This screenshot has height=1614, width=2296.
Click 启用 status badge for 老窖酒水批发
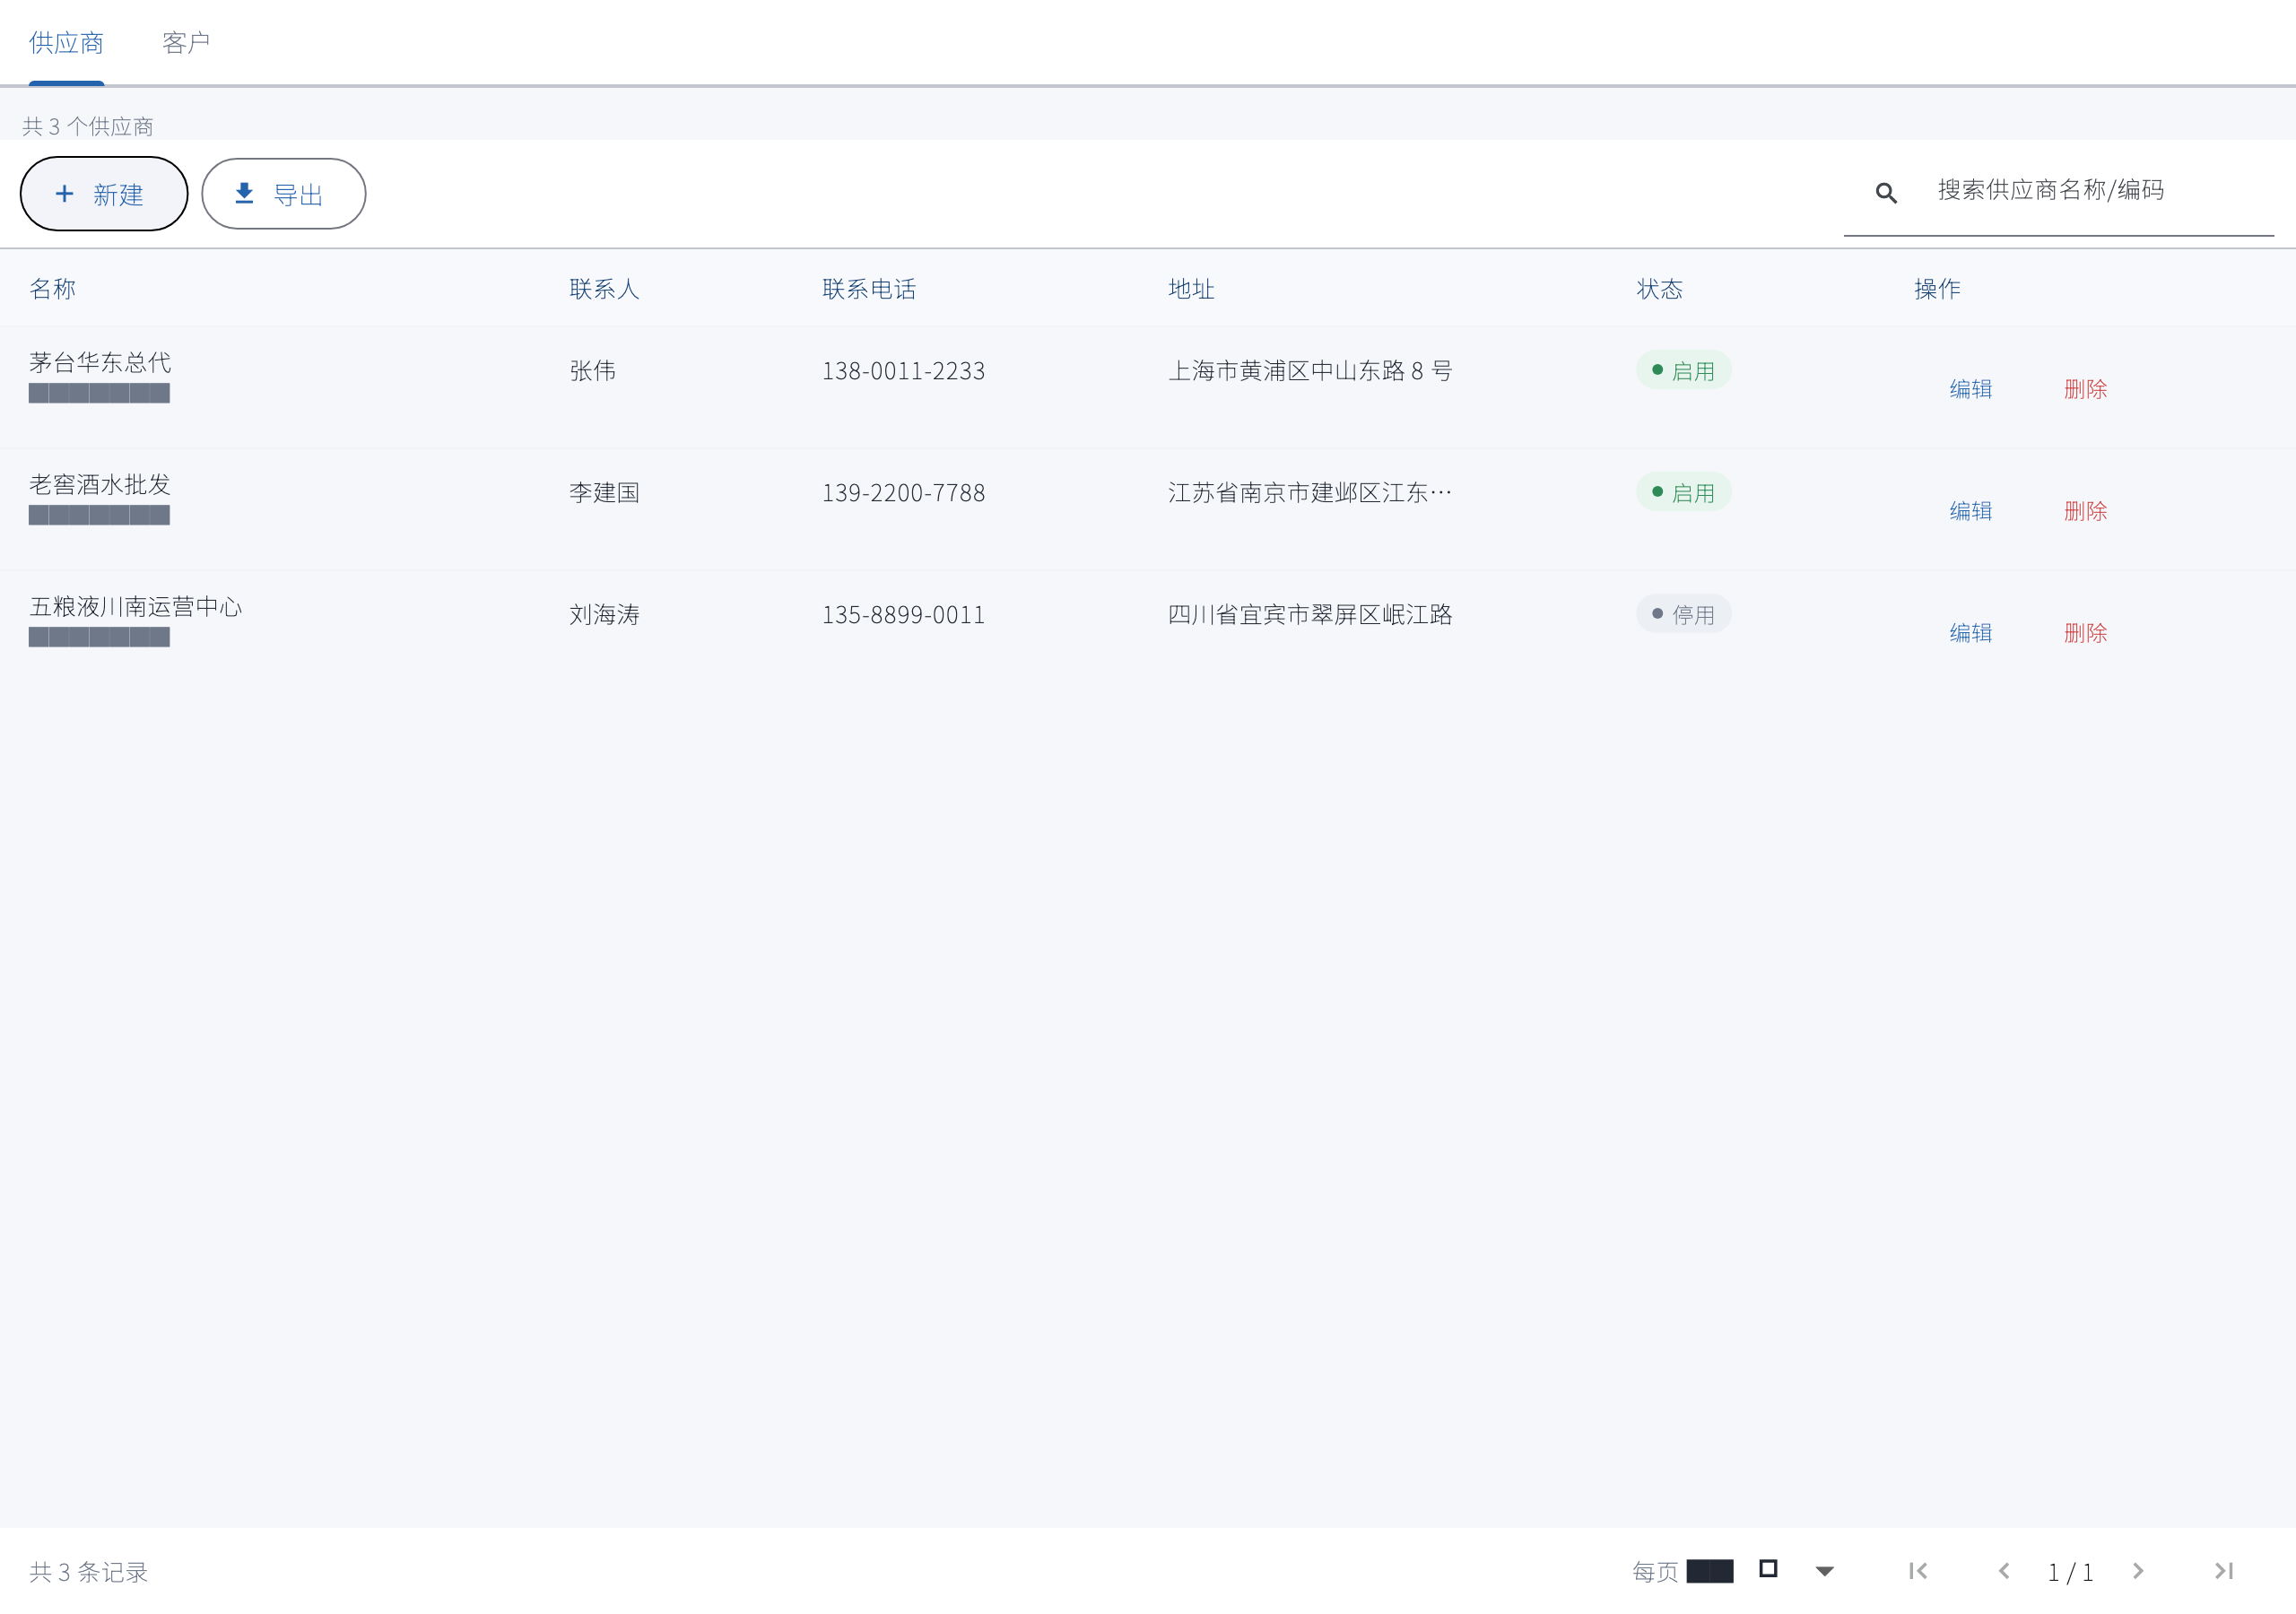1683,492
